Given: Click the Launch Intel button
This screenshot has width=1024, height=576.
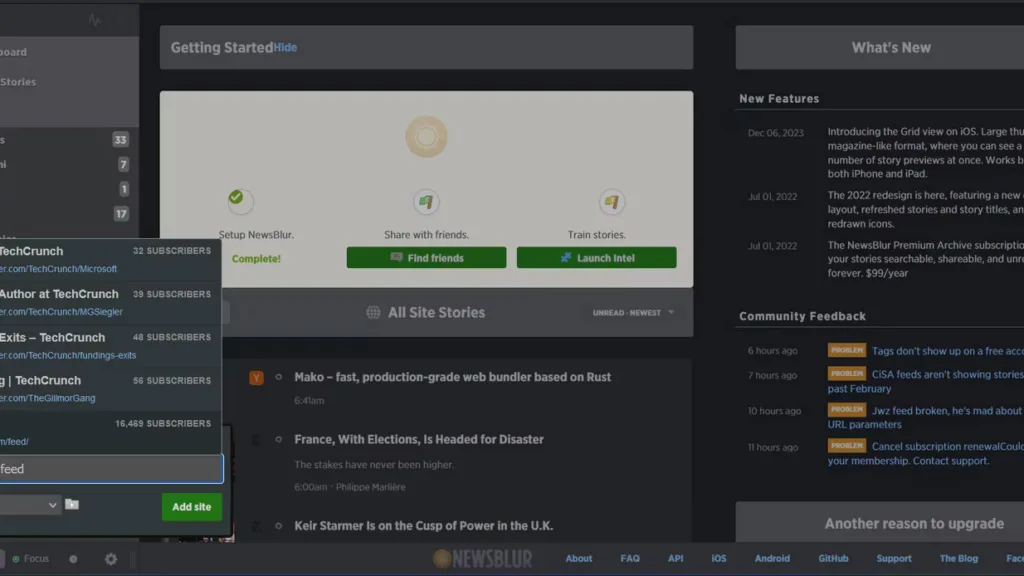Looking at the screenshot, I should coord(596,258).
